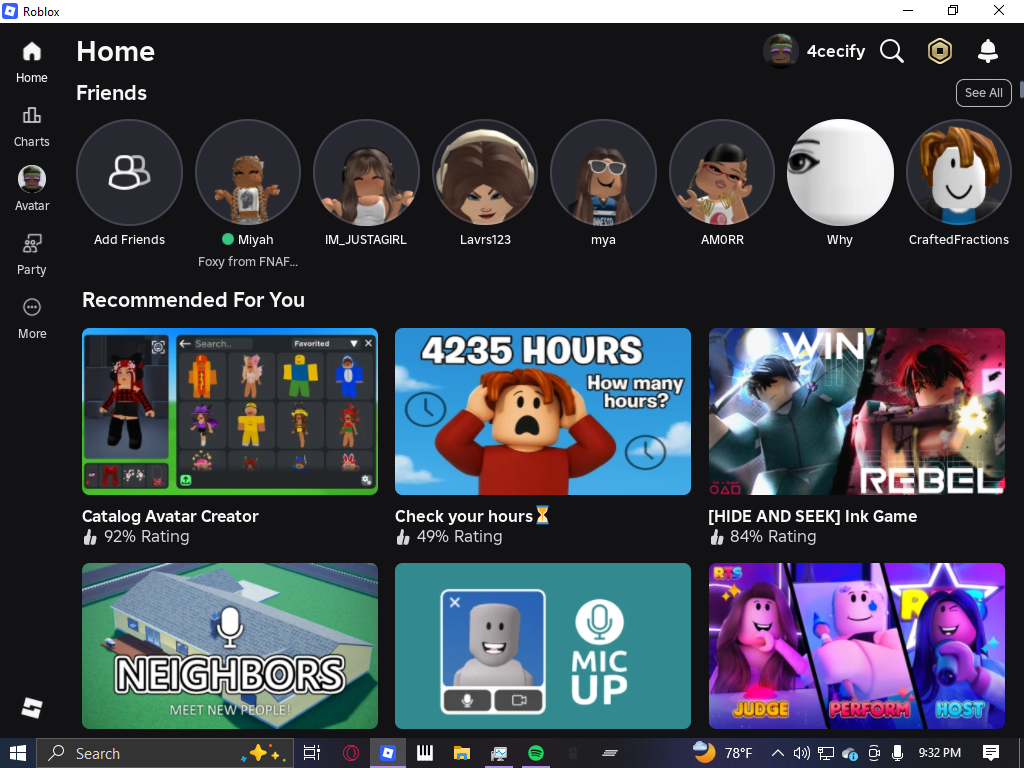Click the Roblox taskbar icon
The width and height of the screenshot is (1024, 768).
[388, 753]
